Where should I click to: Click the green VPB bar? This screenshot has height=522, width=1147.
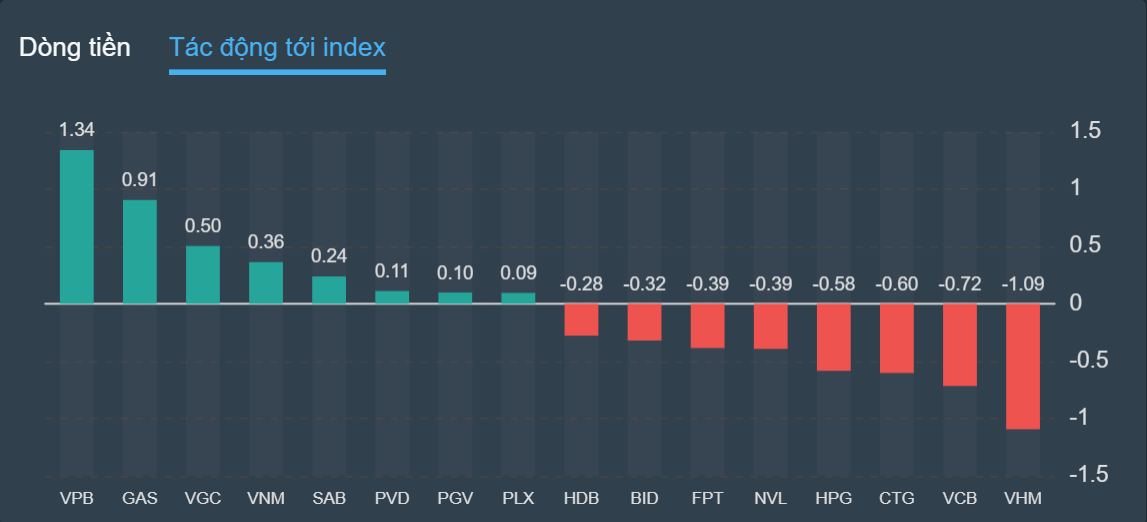click(x=77, y=226)
